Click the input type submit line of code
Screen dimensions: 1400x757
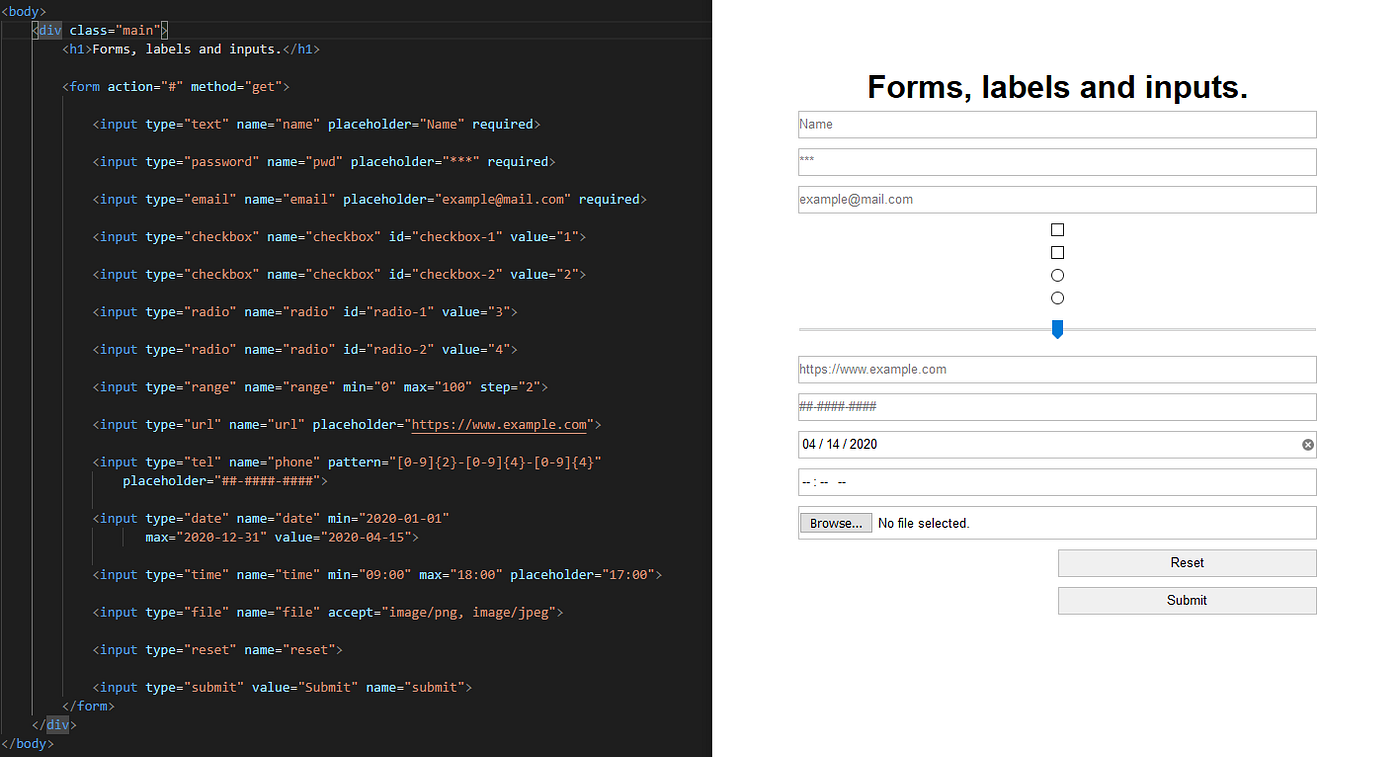pos(282,687)
